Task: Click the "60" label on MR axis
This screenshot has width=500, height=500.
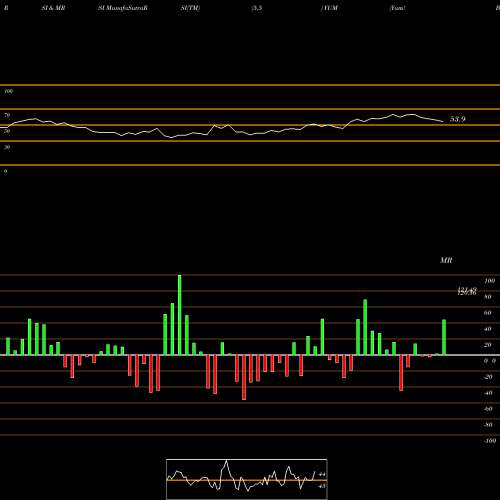Action: [x=487, y=313]
